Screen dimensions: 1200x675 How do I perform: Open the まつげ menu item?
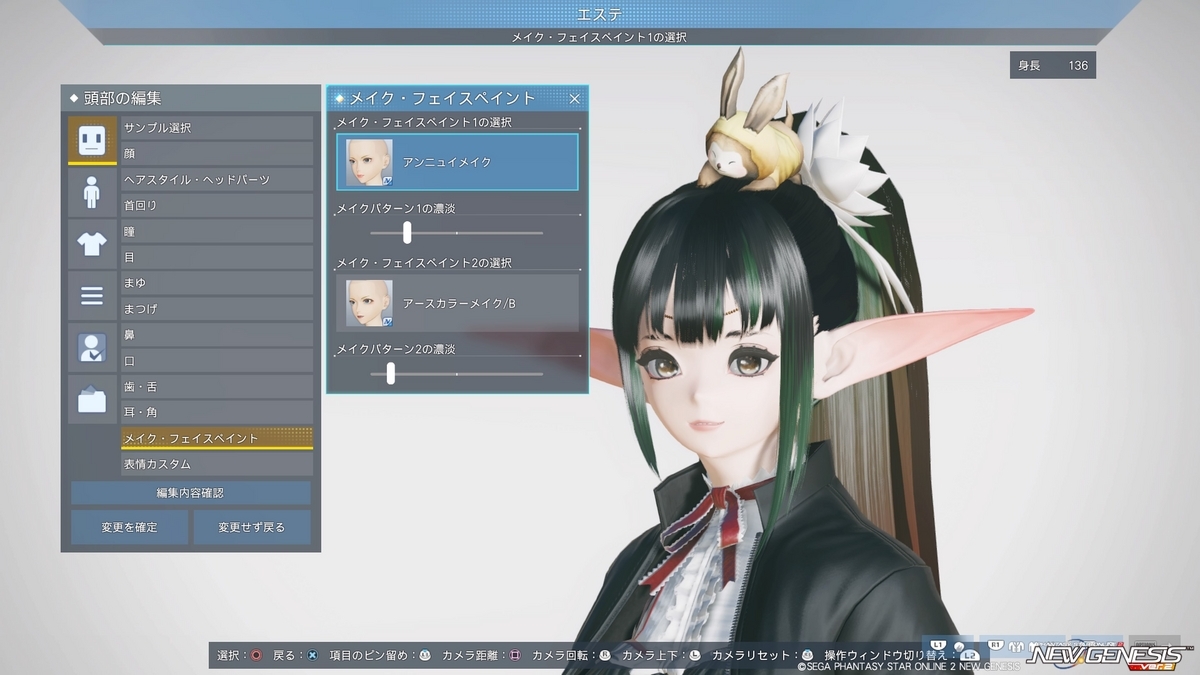(217, 309)
